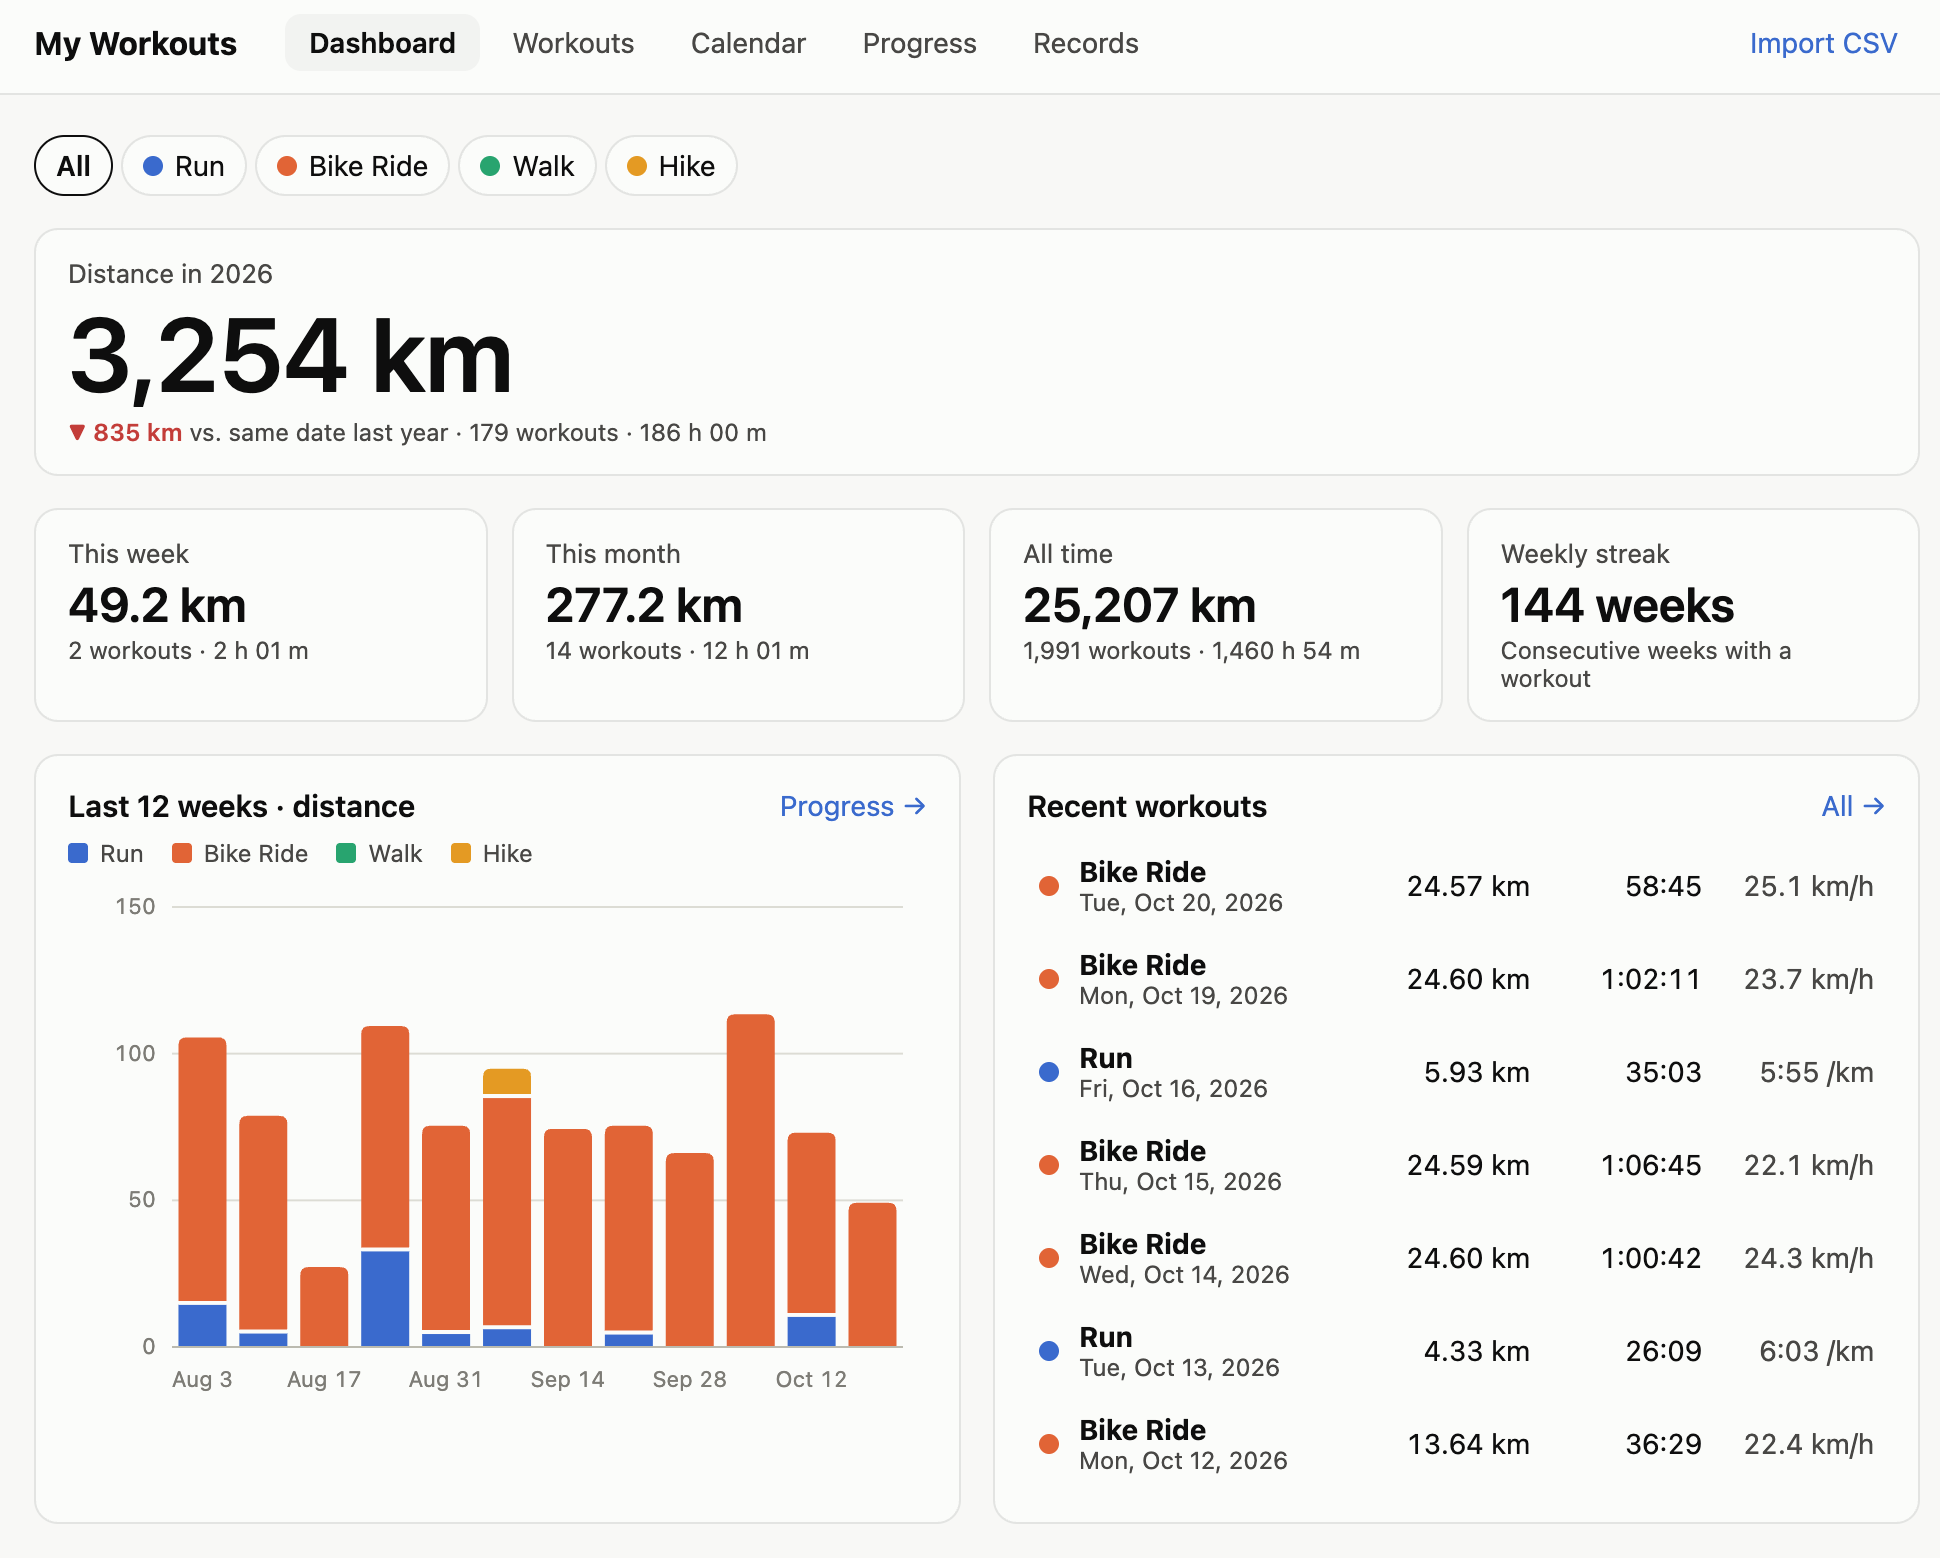Screen dimensions: 1940x1558
Task: Open Bike Ride on Thu, Oct 15
Action: point(1456,1166)
